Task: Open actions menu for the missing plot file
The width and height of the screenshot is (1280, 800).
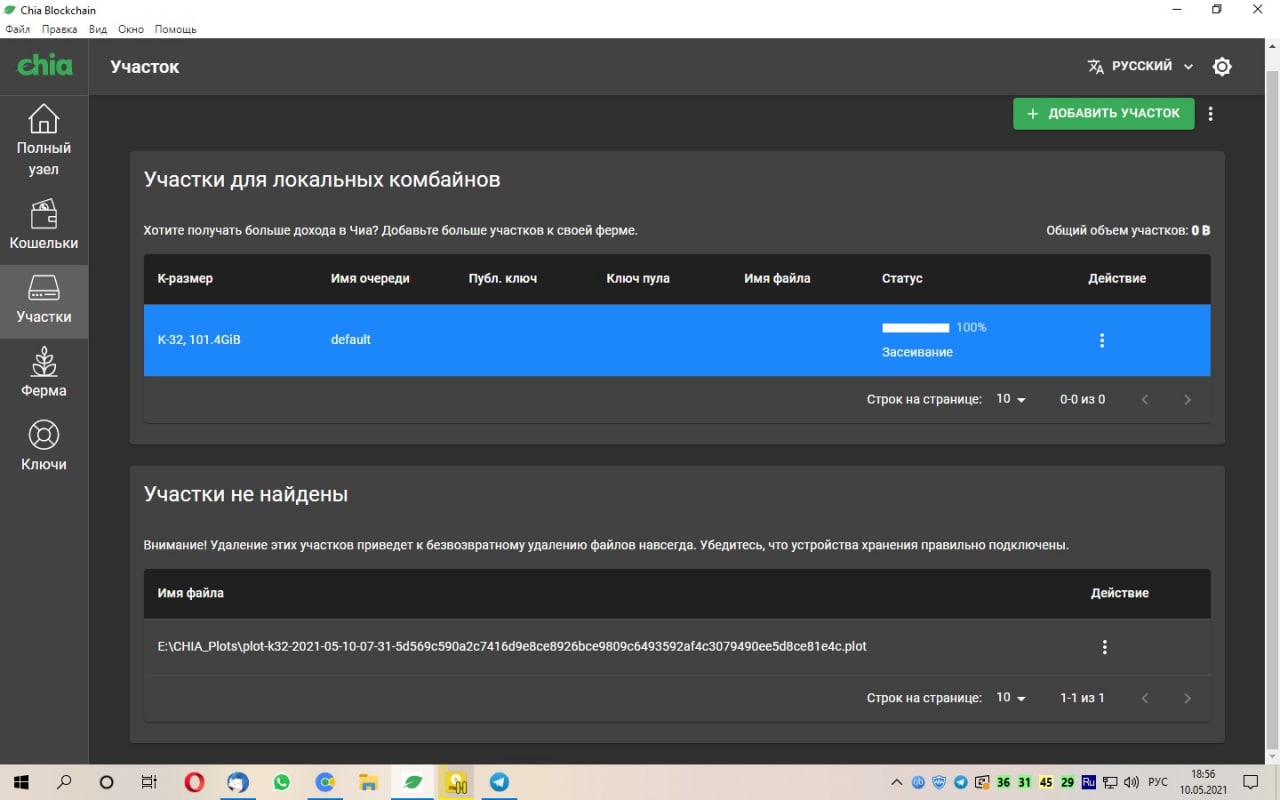Action: click(x=1104, y=647)
